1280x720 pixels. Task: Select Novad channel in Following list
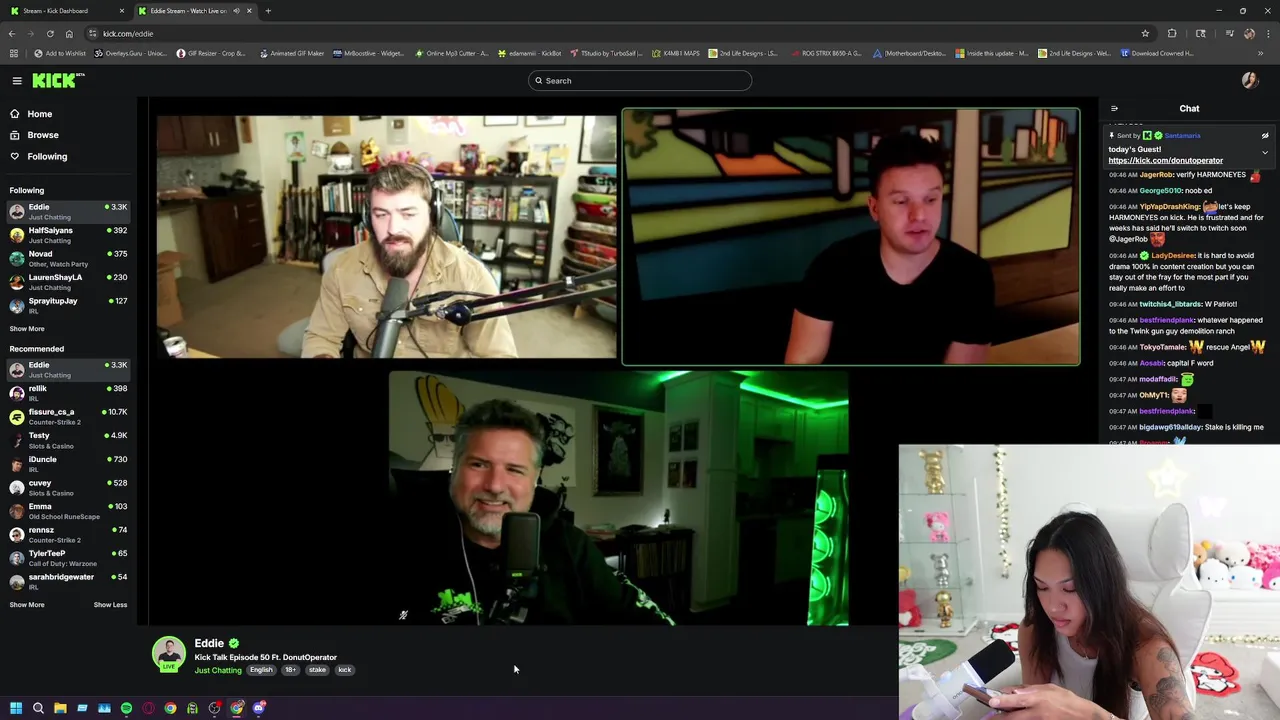[68, 259]
